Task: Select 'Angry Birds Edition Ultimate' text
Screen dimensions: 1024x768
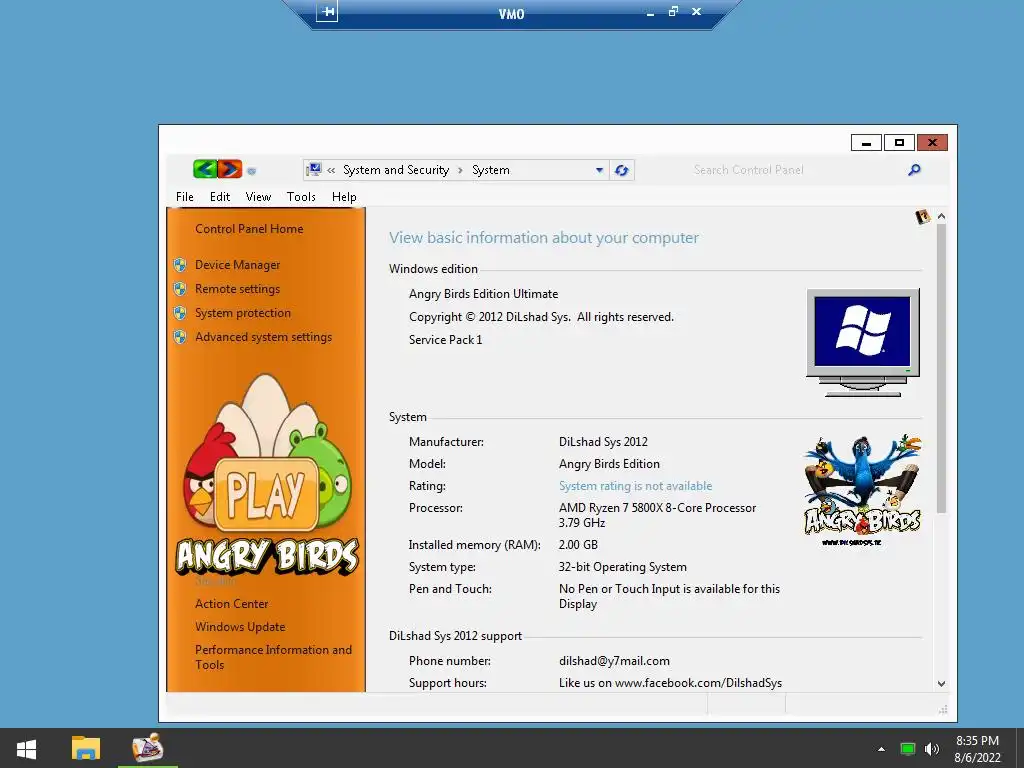Action: (x=483, y=294)
